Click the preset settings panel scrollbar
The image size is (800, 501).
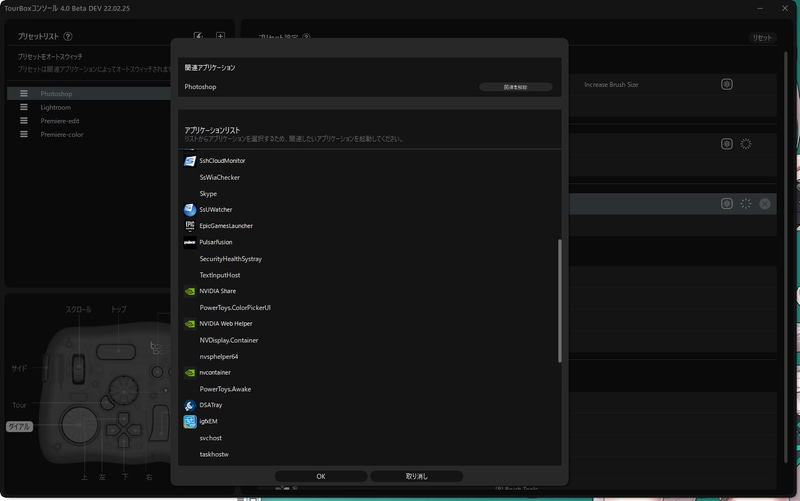786,257
